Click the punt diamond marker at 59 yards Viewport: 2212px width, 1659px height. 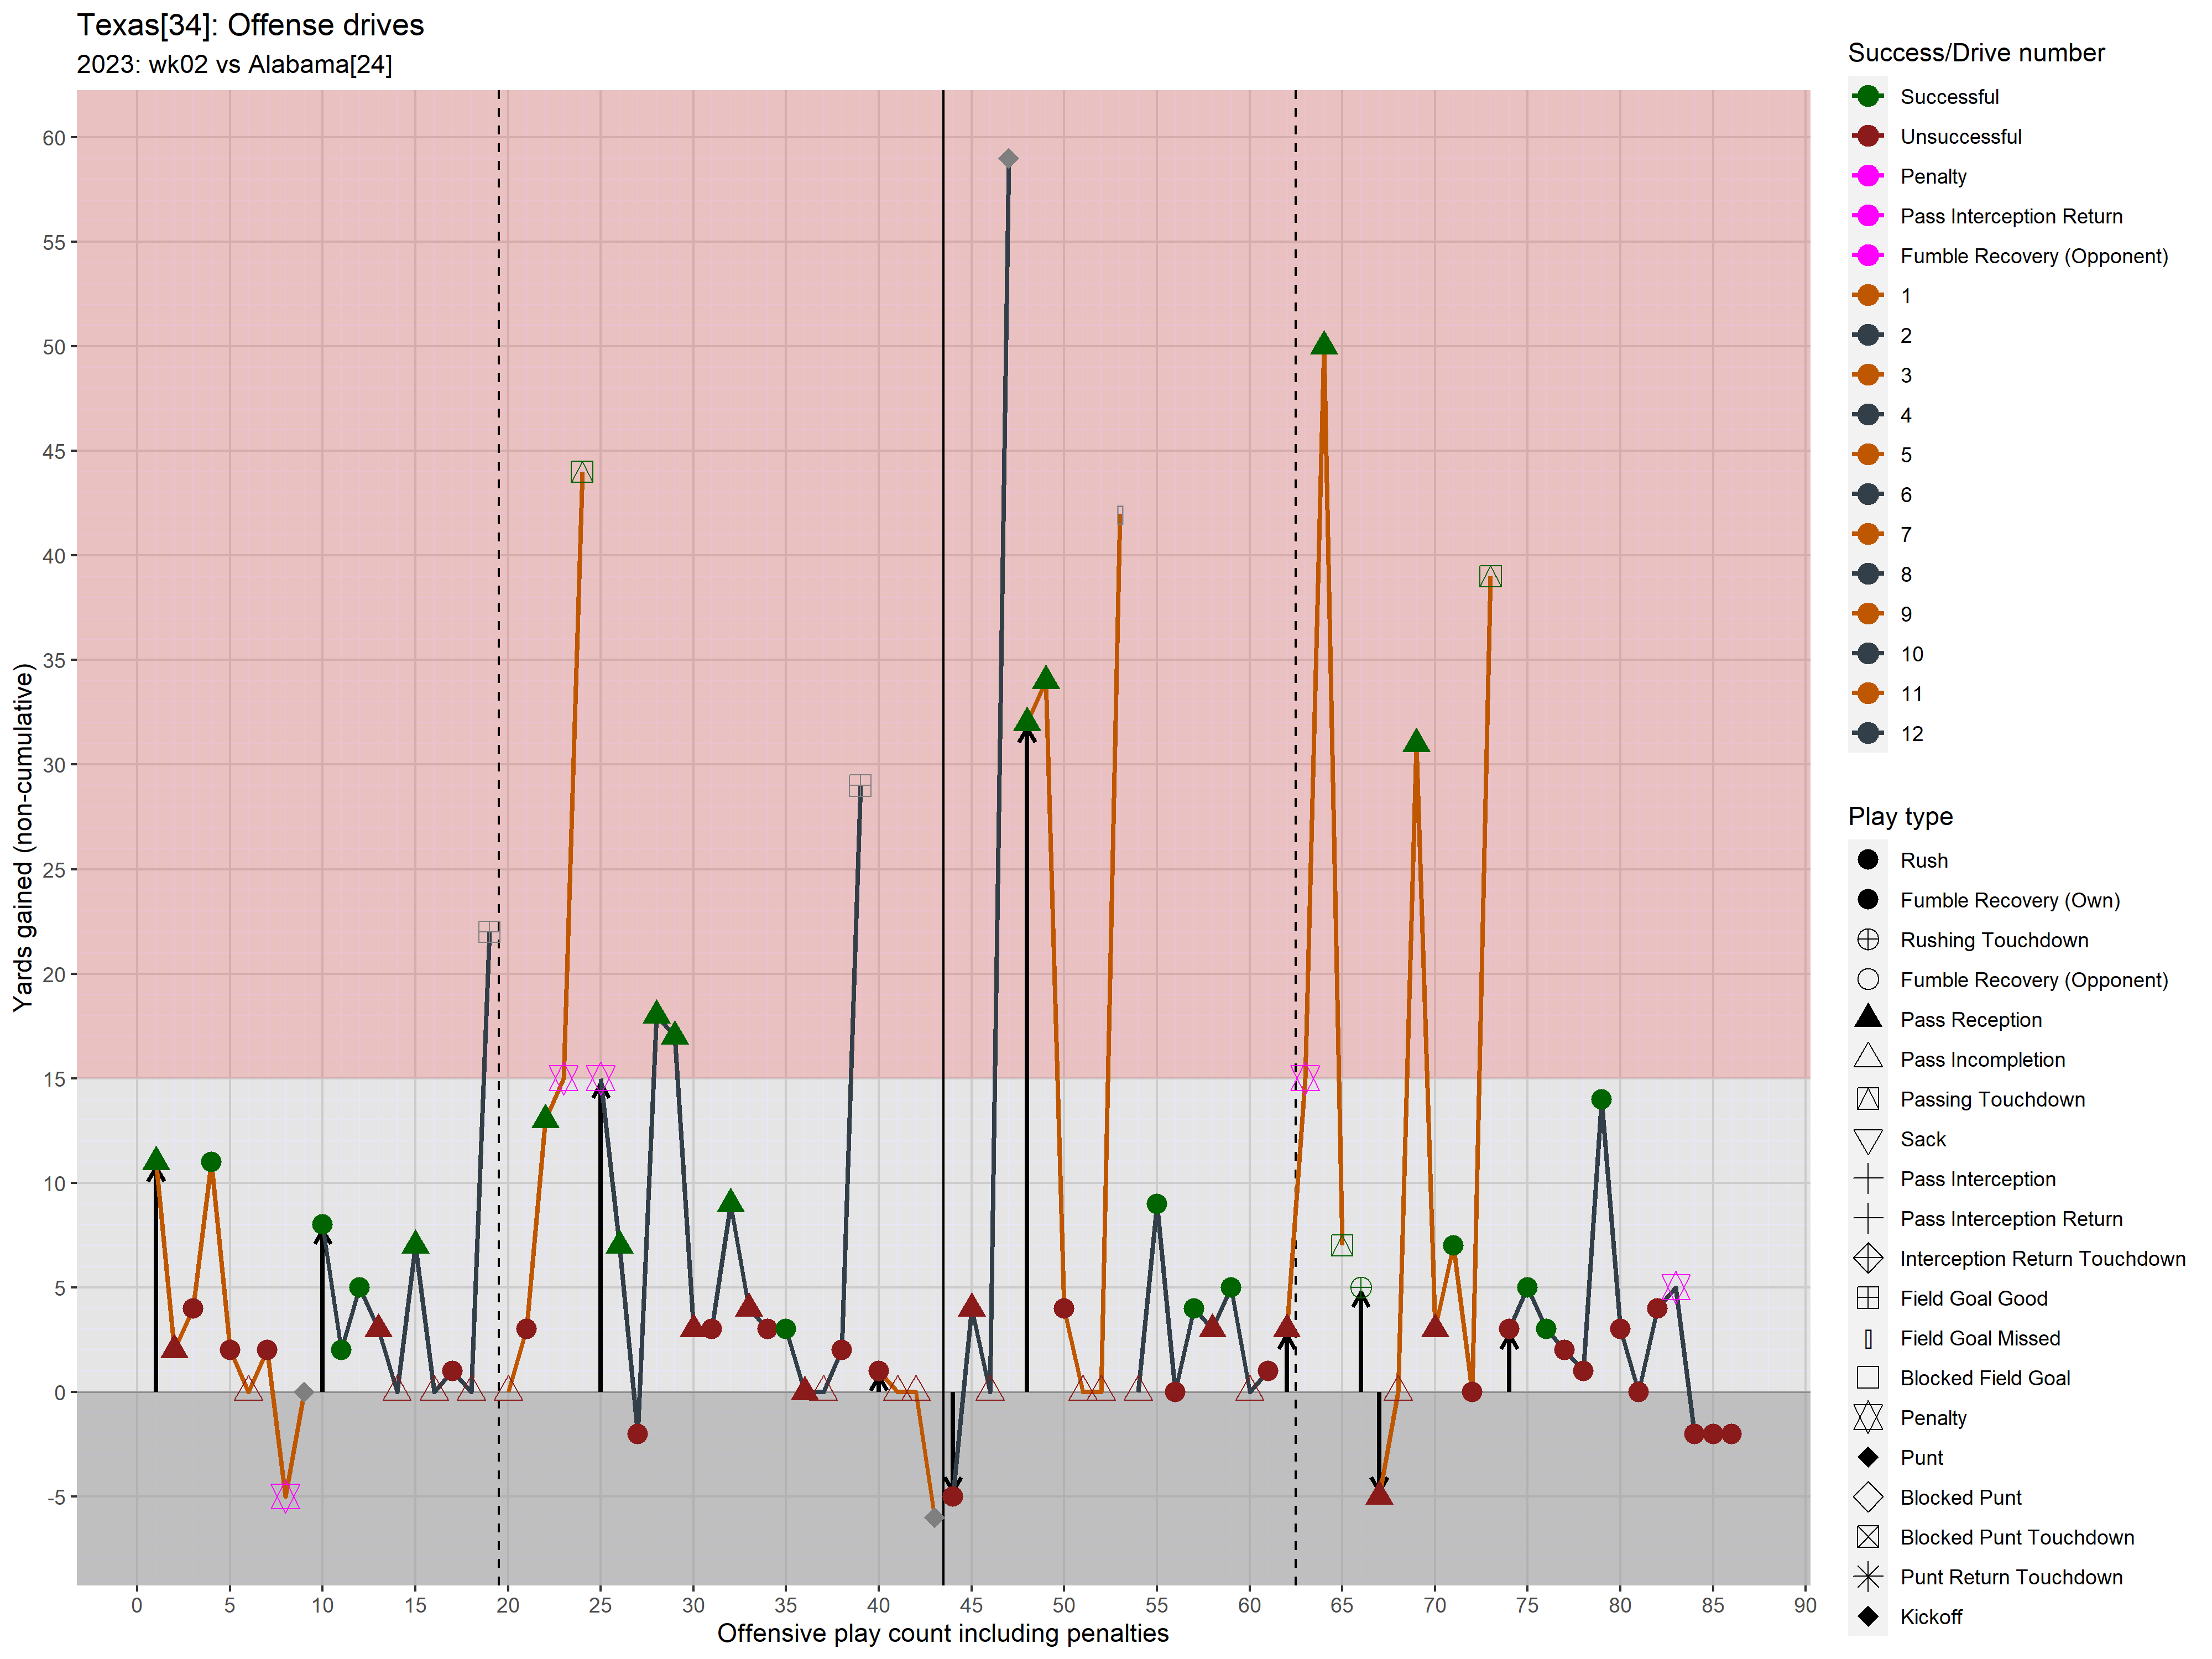(x=1008, y=158)
